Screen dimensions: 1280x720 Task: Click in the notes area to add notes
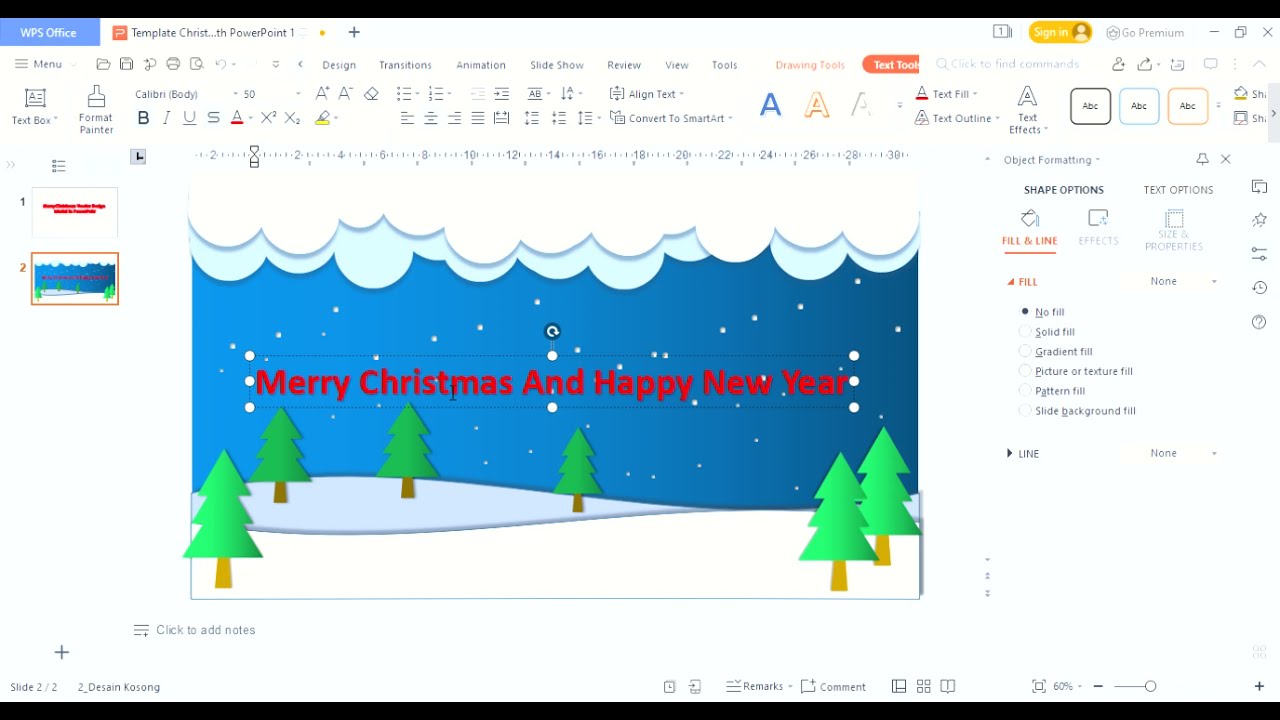tap(205, 630)
